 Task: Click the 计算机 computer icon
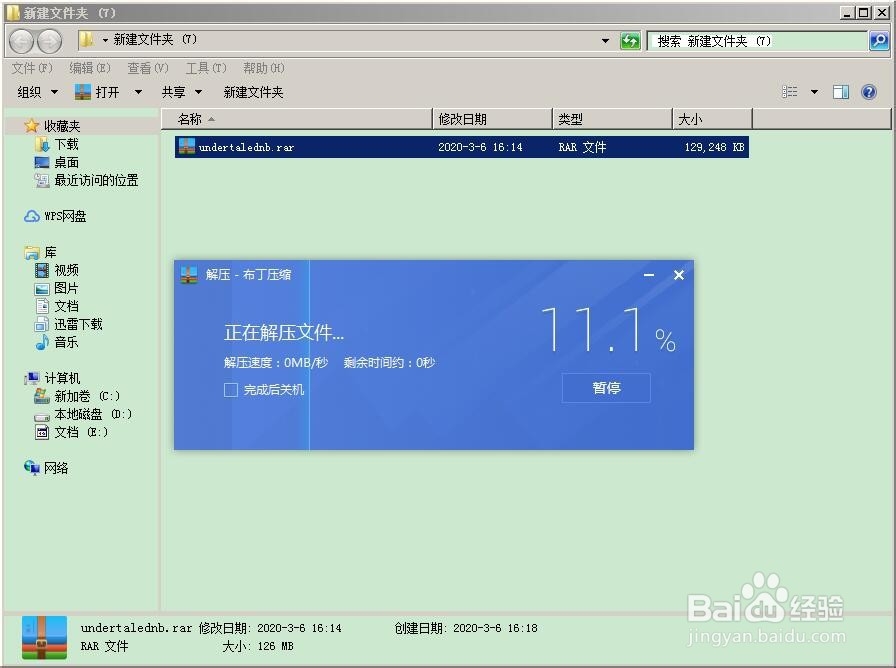pos(32,378)
